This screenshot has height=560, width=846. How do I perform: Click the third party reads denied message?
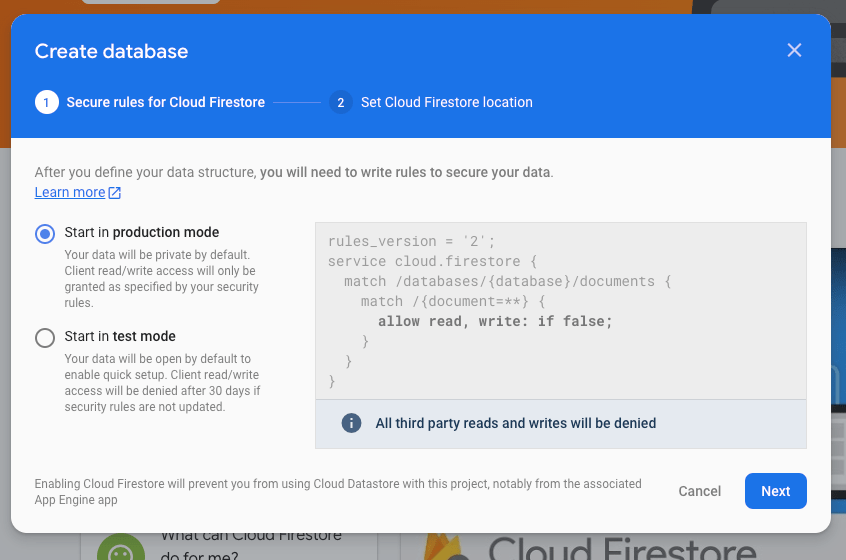pos(515,423)
